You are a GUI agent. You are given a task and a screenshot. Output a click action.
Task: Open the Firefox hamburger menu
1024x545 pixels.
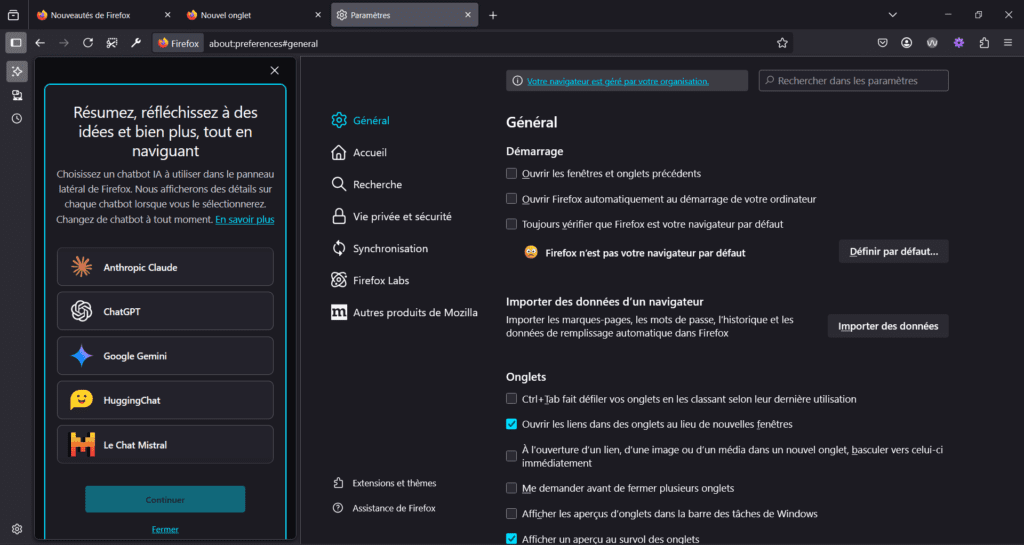point(1008,43)
